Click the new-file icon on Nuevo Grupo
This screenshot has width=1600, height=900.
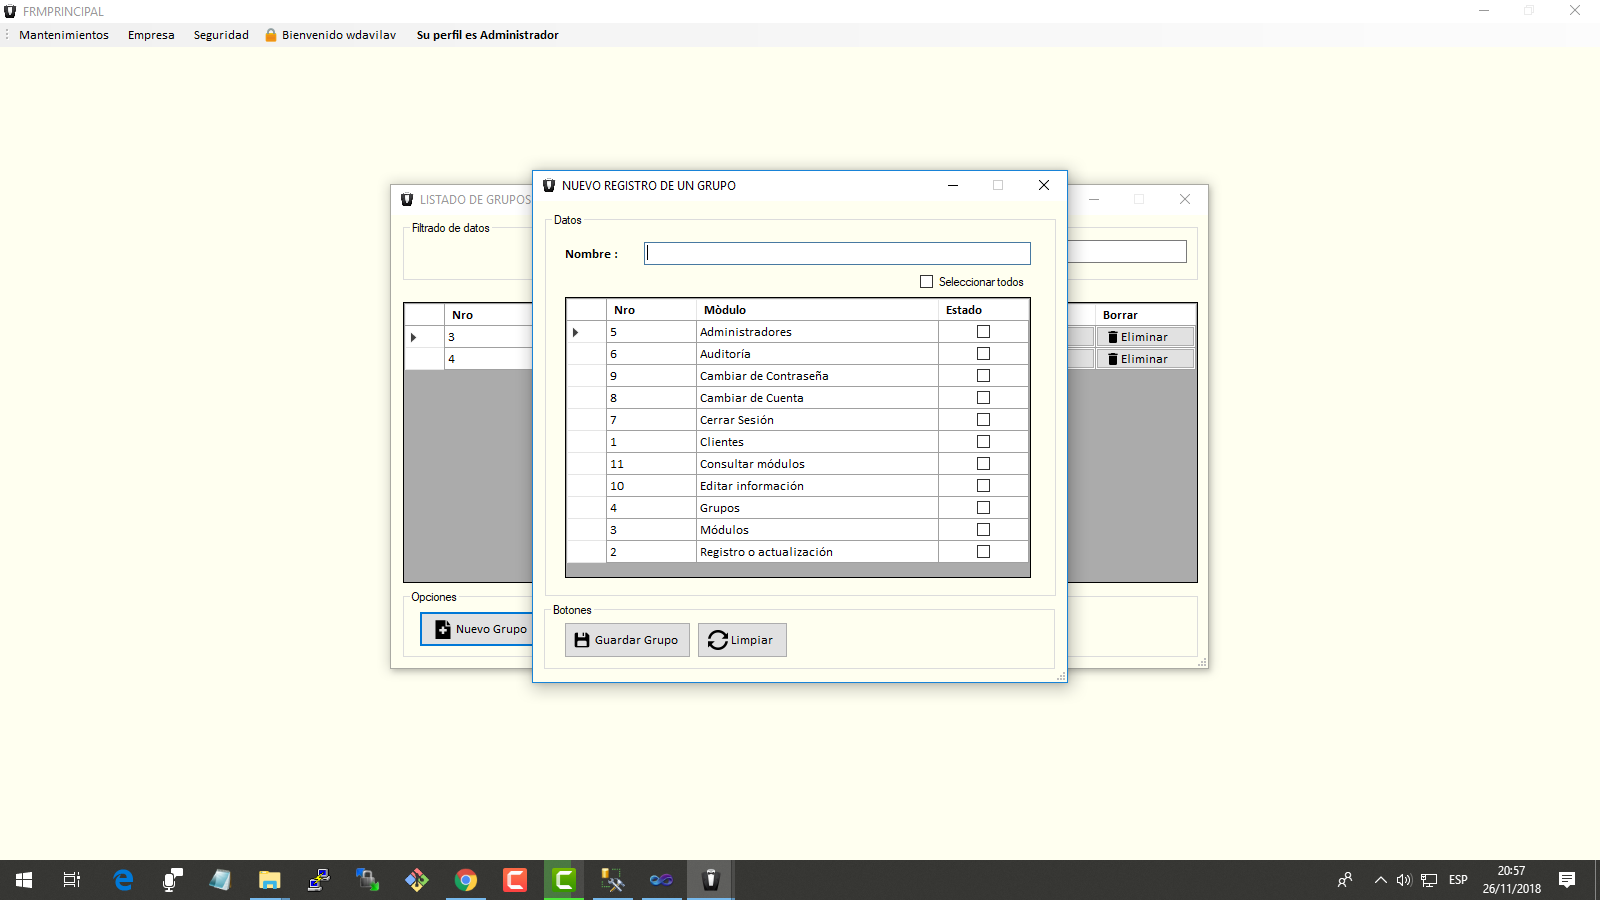coord(443,629)
